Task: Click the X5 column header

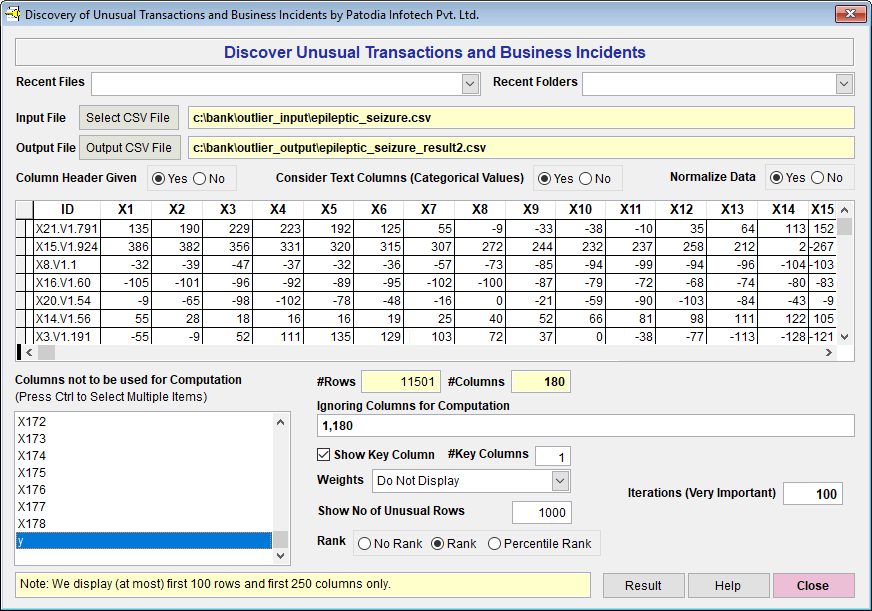Action: [x=328, y=209]
